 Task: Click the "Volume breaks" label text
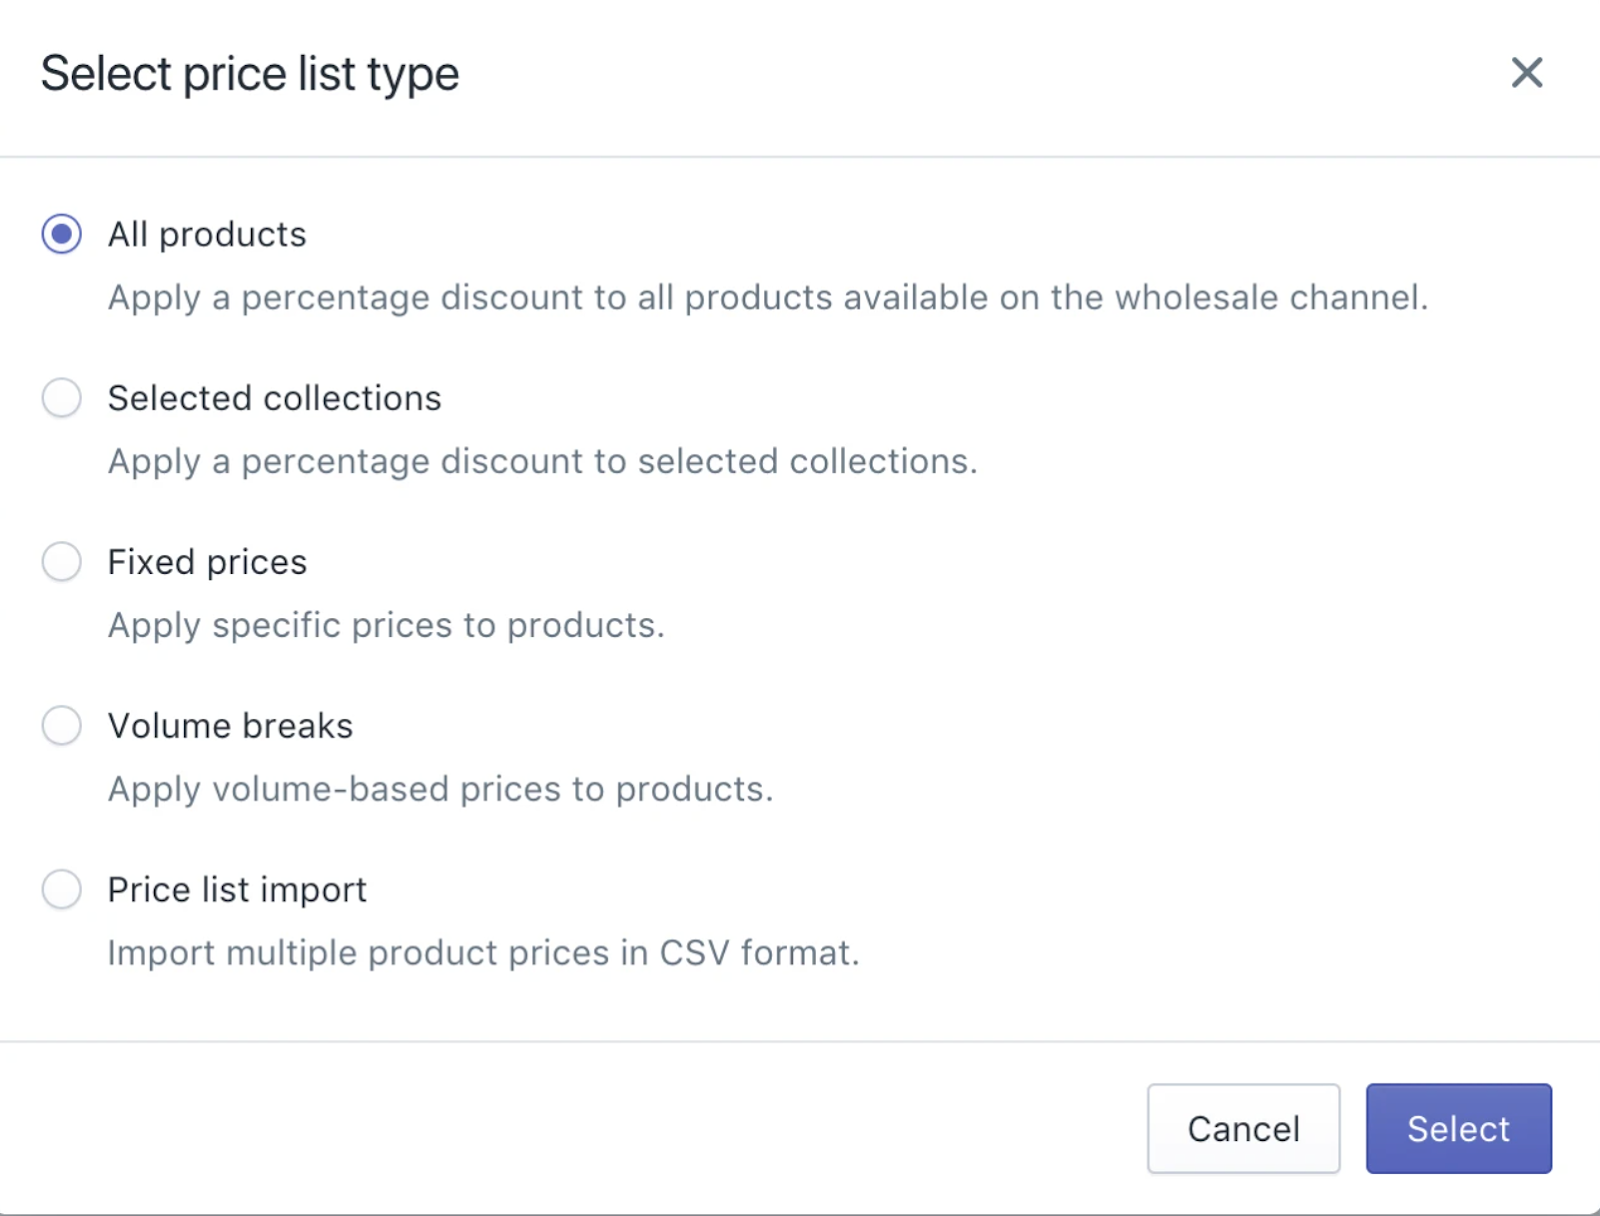(x=230, y=726)
